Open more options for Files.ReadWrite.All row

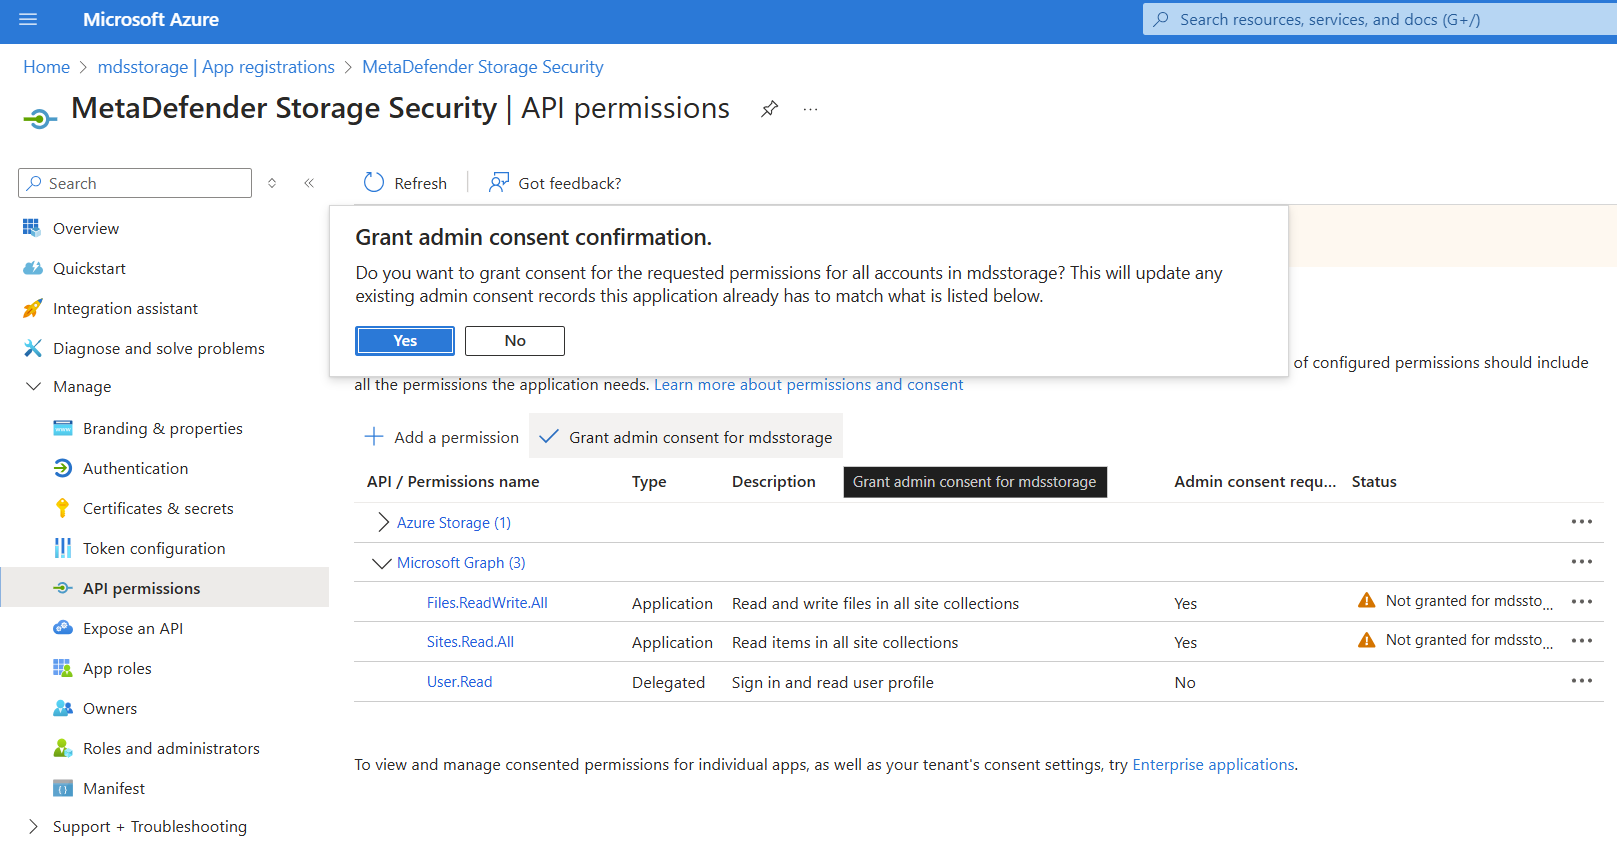(x=1581, y=601)
